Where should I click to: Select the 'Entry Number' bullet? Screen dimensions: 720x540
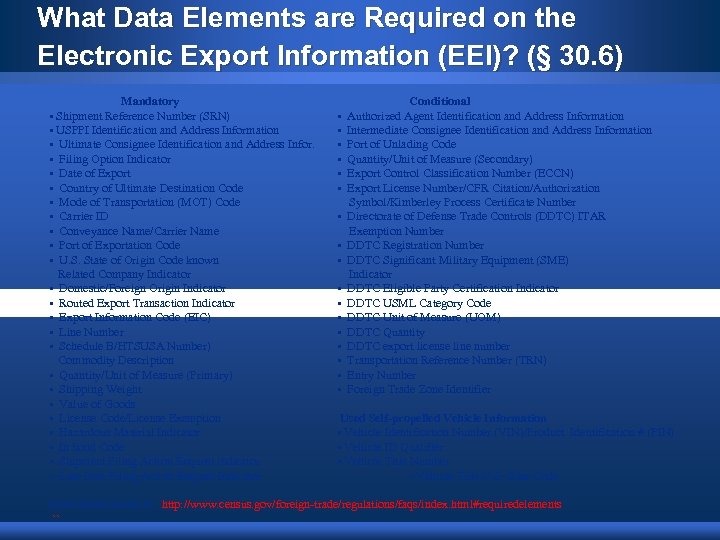click(x=381, y=375)
